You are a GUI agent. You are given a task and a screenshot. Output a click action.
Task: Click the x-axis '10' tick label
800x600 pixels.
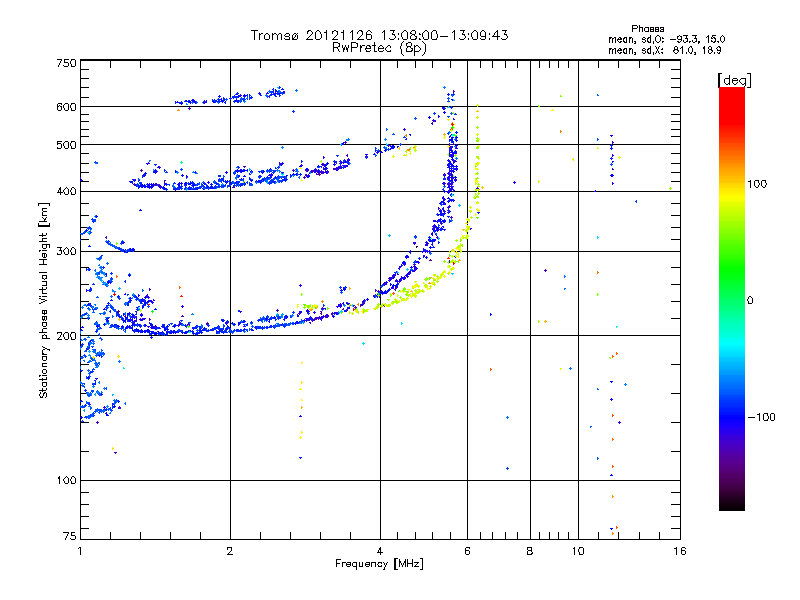coord(578,551)
